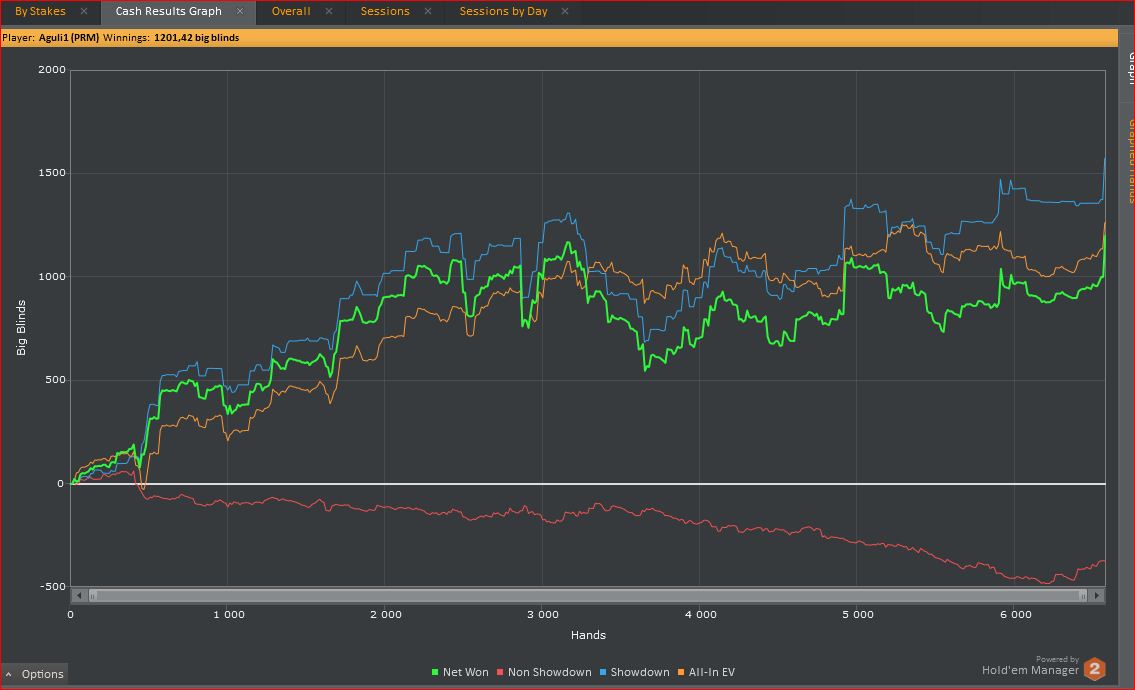The width and height of the screenshot is (1135, 690).
Task: Click the horizontal graph range scrollbar
Action: (x=587, y=595)
